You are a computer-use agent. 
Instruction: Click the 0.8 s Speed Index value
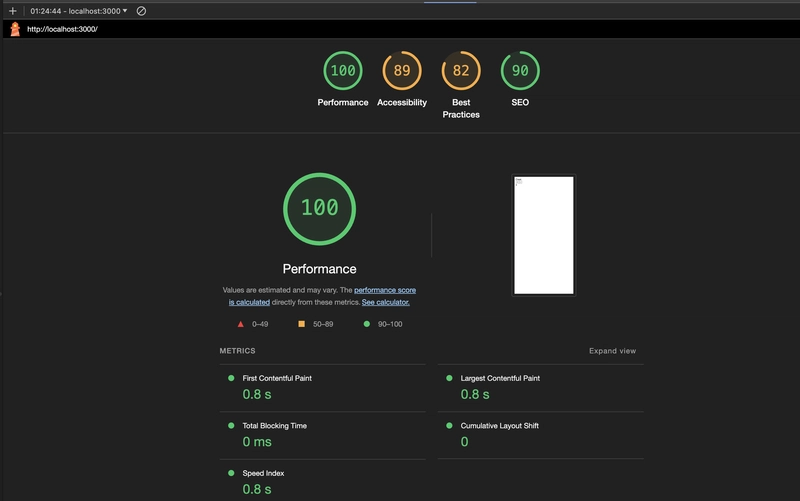257,489
